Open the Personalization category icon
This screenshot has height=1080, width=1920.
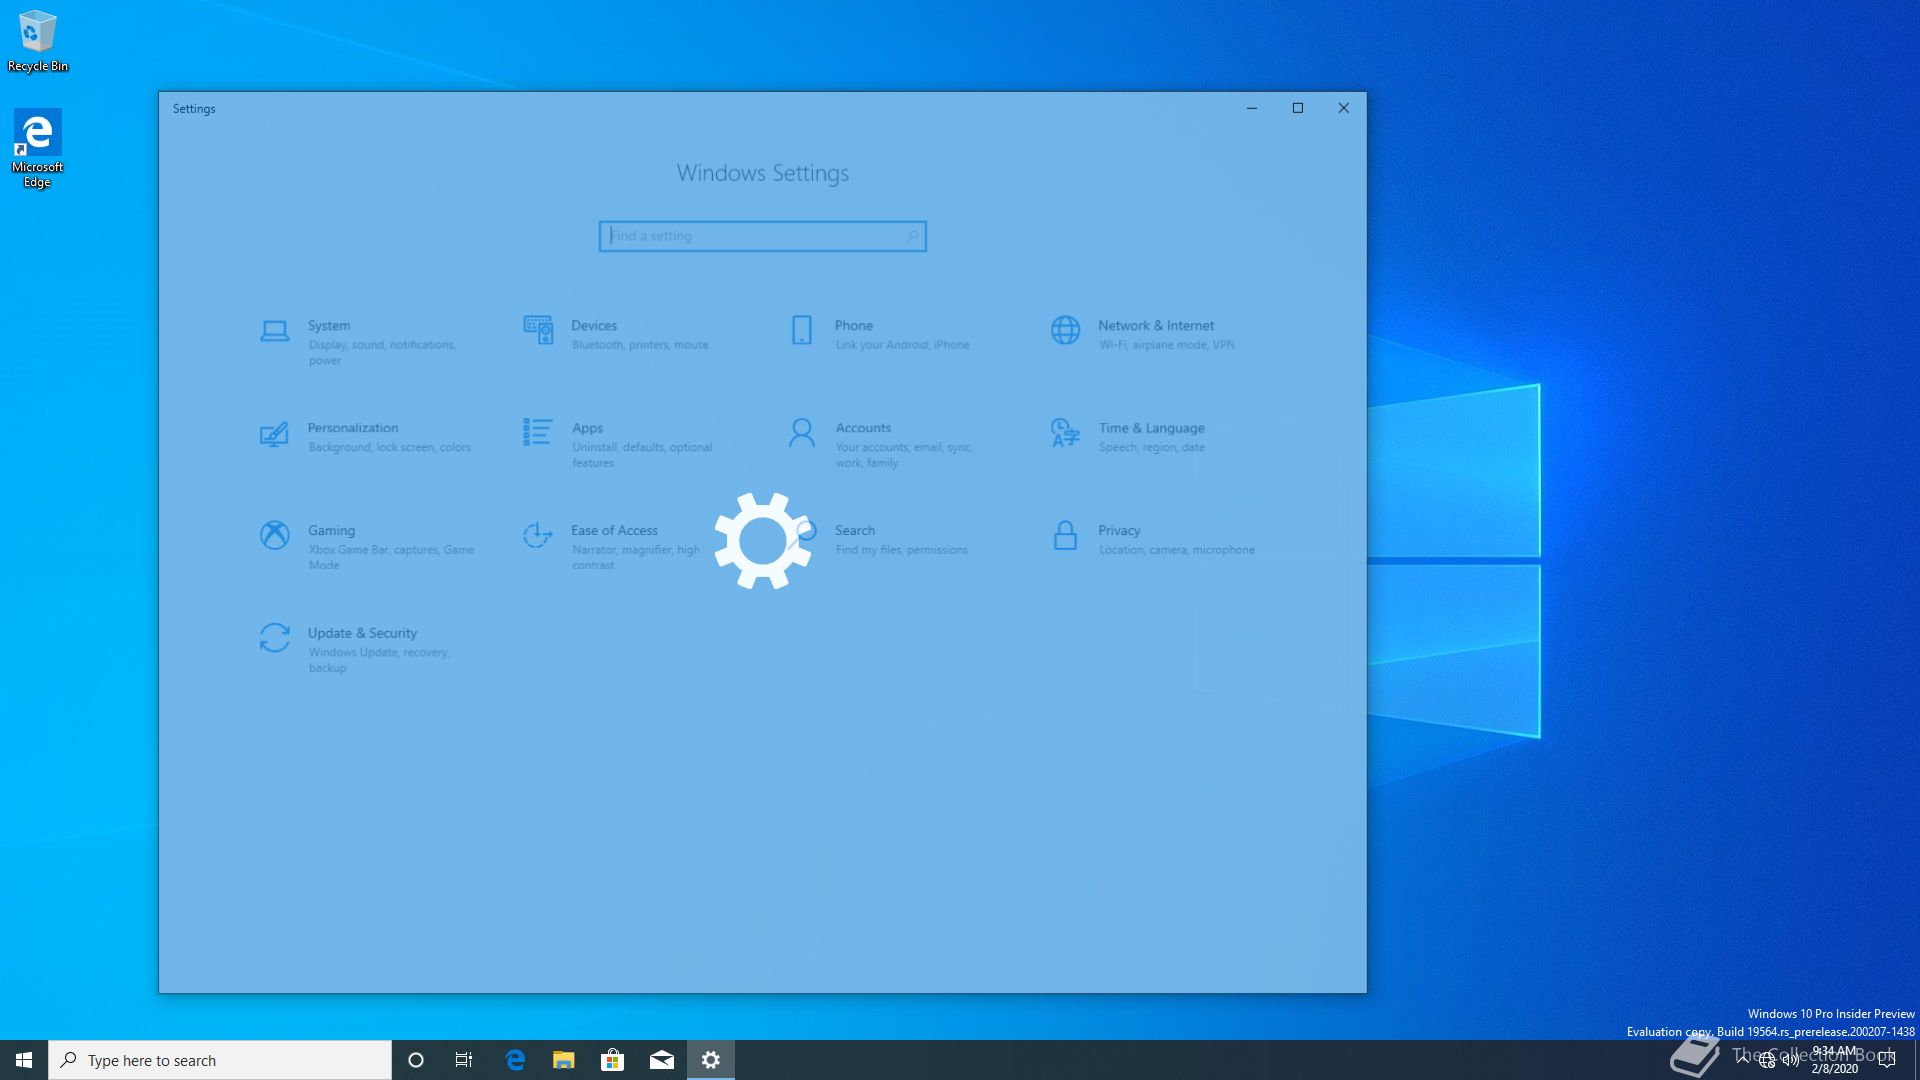coord(274,434)
